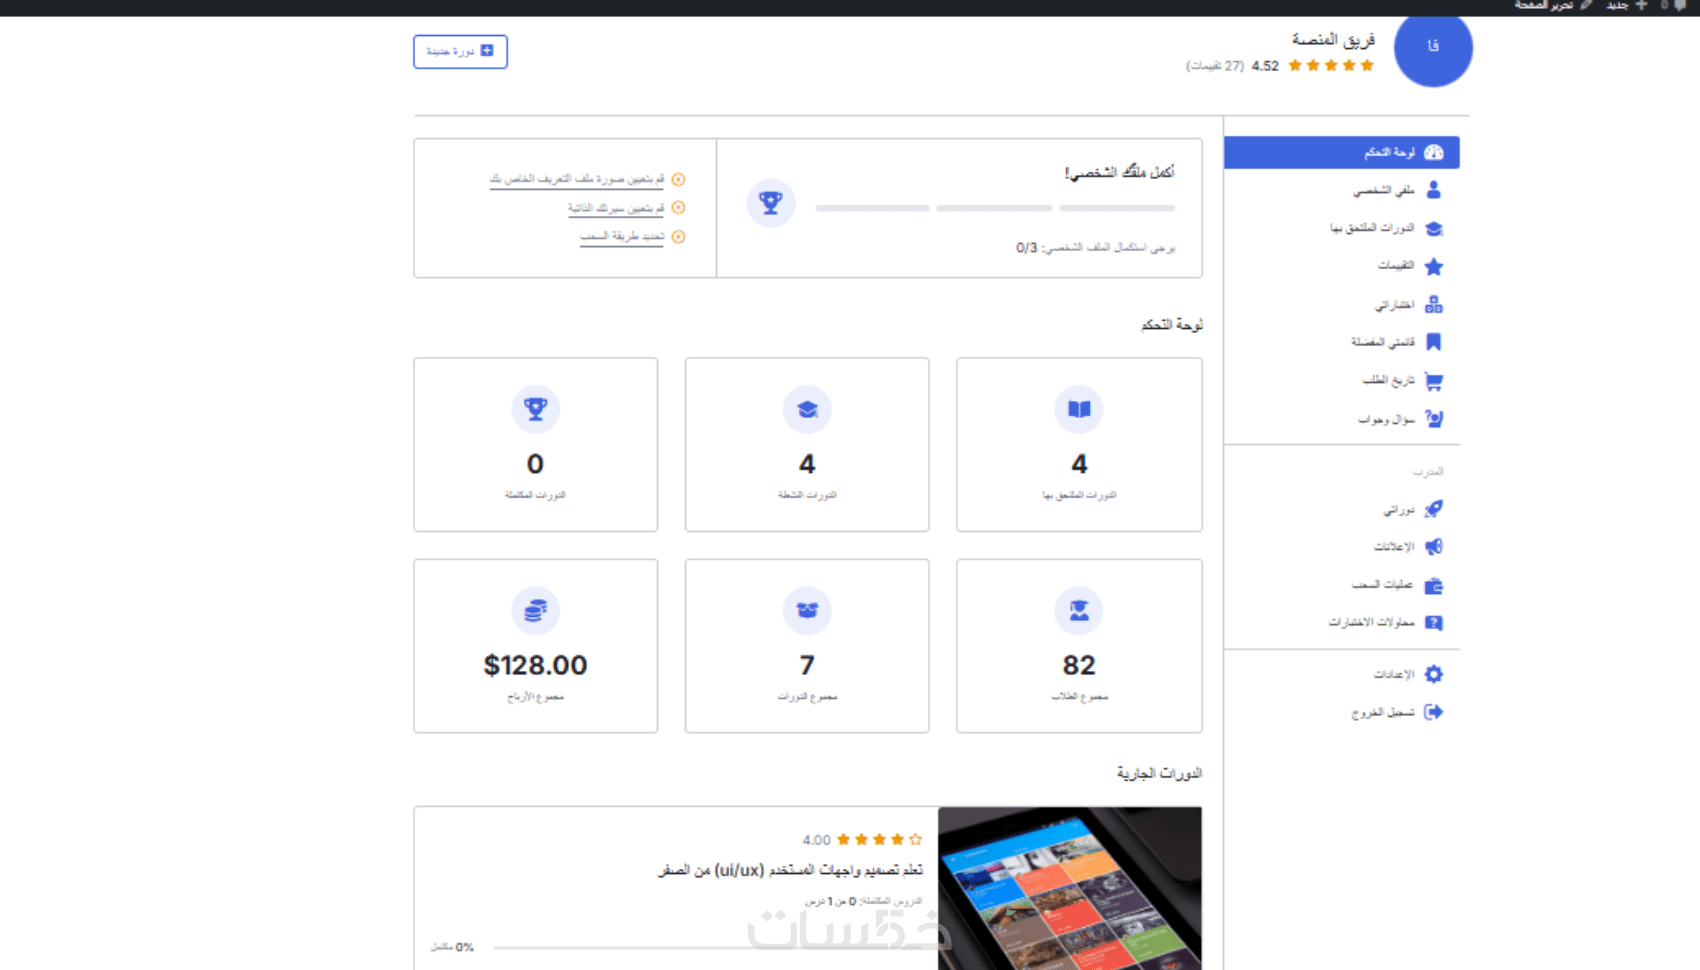Open عمليات السحب wallet icon

pyautogui.click(x=1433, y=585)
